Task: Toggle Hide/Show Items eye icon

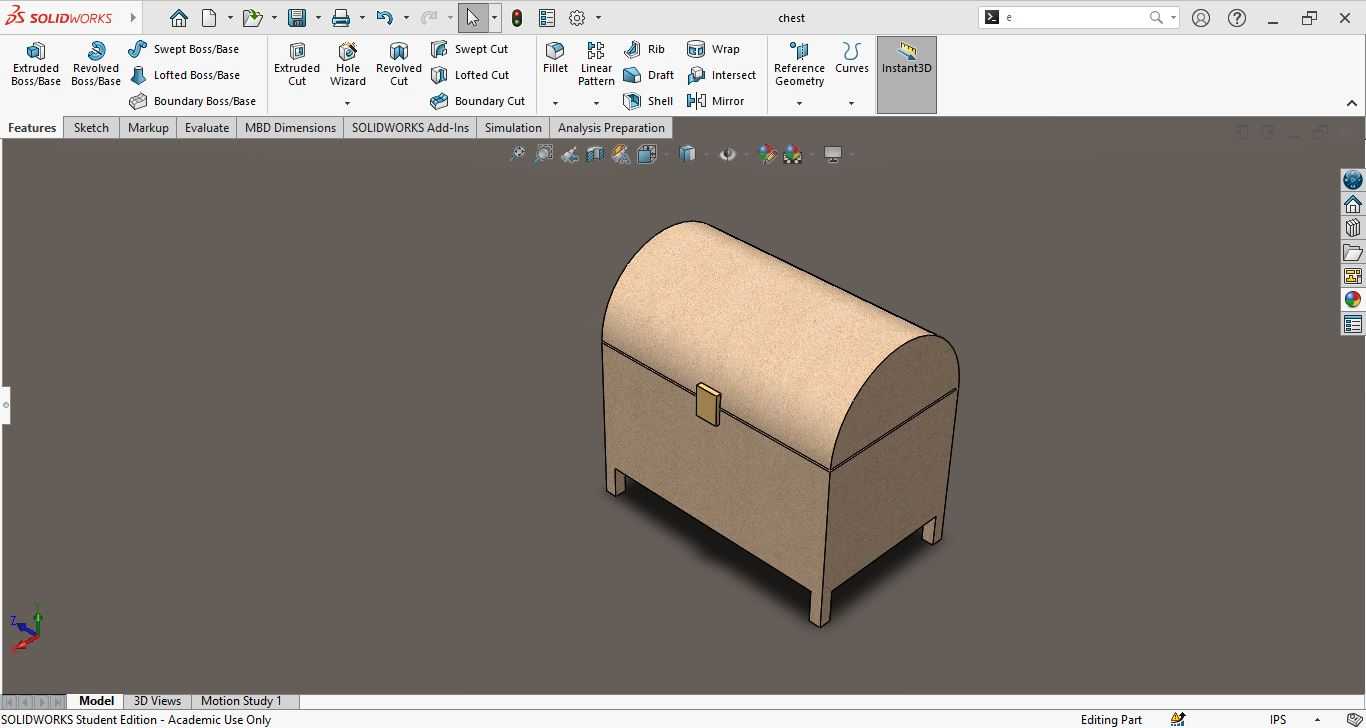Action: (x=727, y=154)
